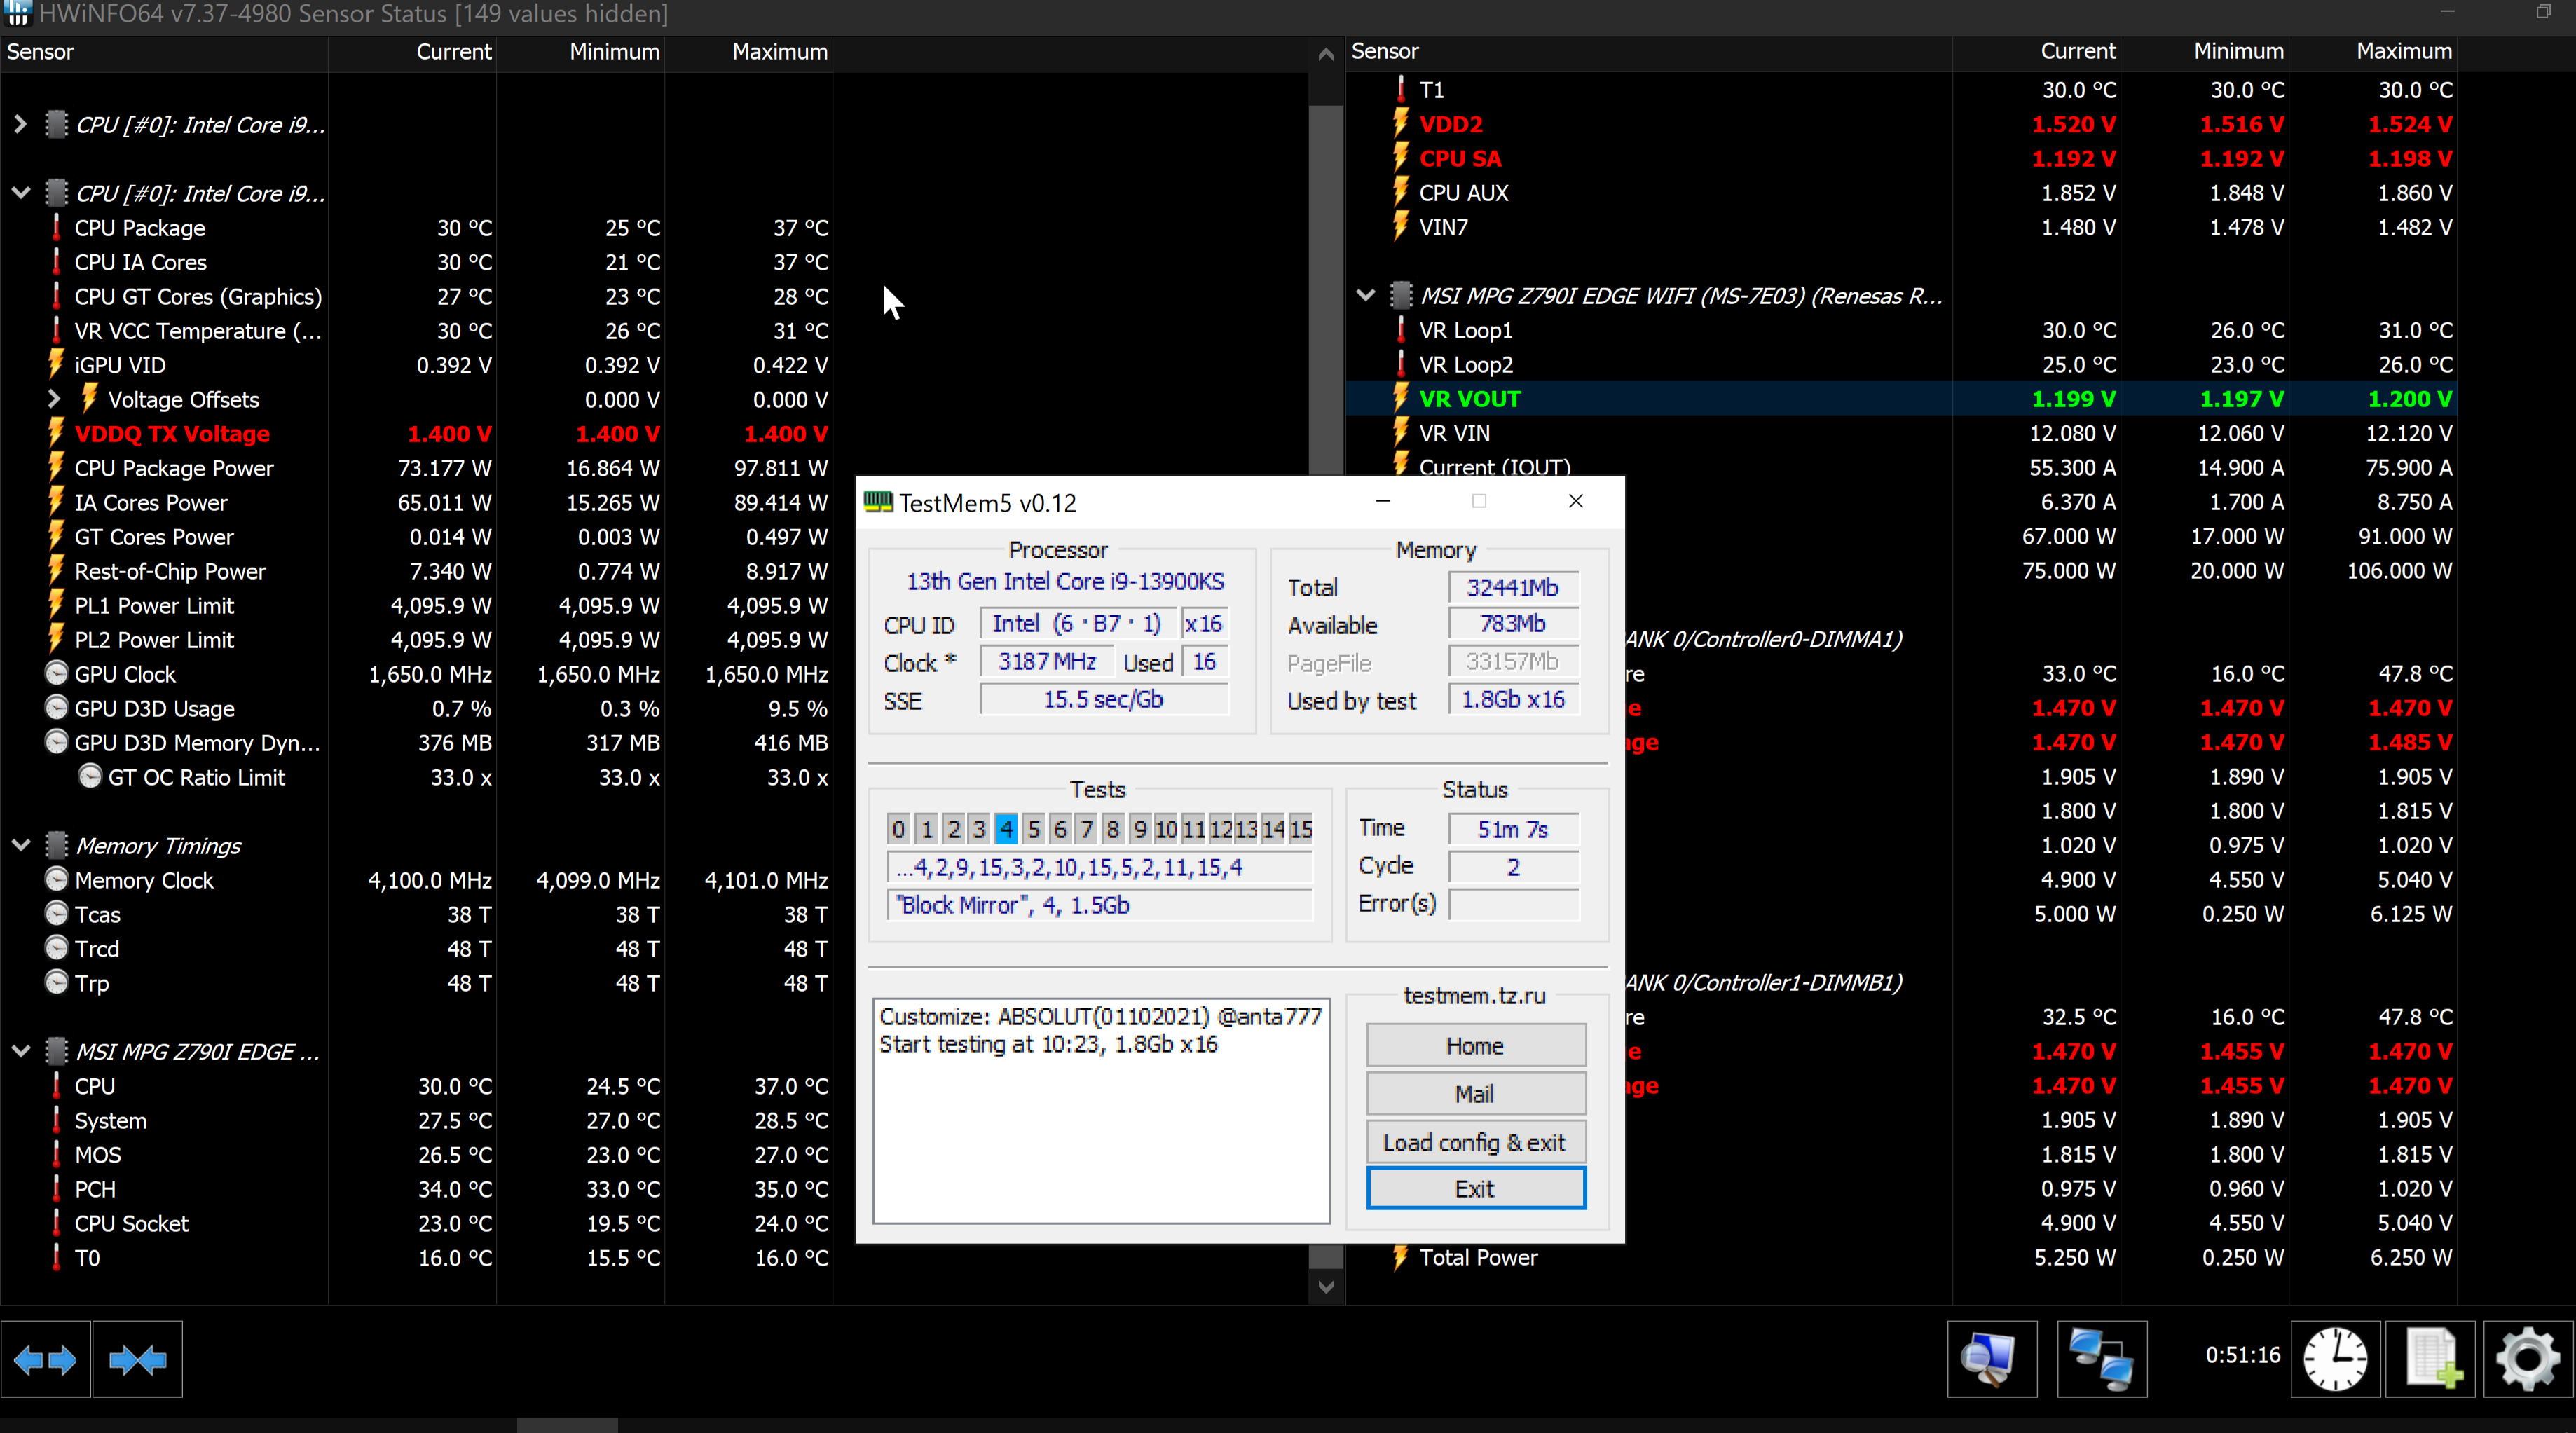Click the GT OC Ratio Limit gauge icon
This screenshot has width=2576, height=1433.
click(x=90, y=776)
